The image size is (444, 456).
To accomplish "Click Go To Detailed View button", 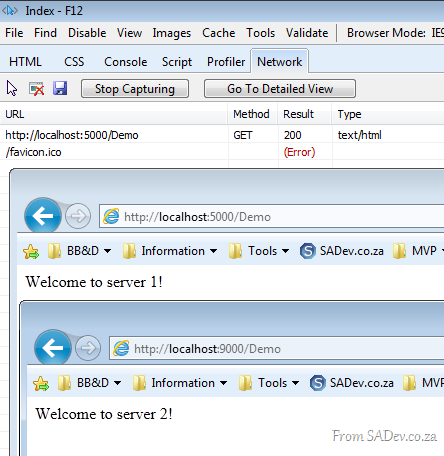I will click(x=280, y=89).
